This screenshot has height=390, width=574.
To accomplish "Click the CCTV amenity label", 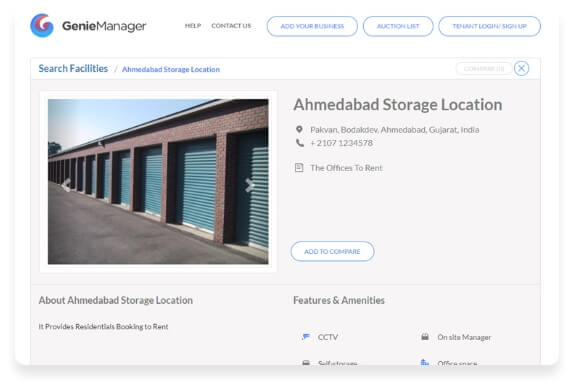I will point(328,337).
